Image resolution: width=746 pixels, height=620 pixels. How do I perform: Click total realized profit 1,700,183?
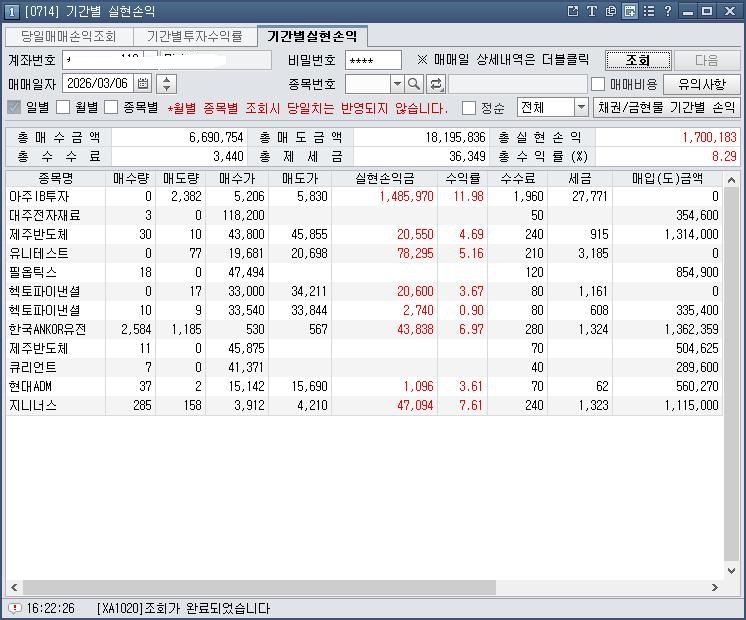pyautogui.click(x=709, y=138)
